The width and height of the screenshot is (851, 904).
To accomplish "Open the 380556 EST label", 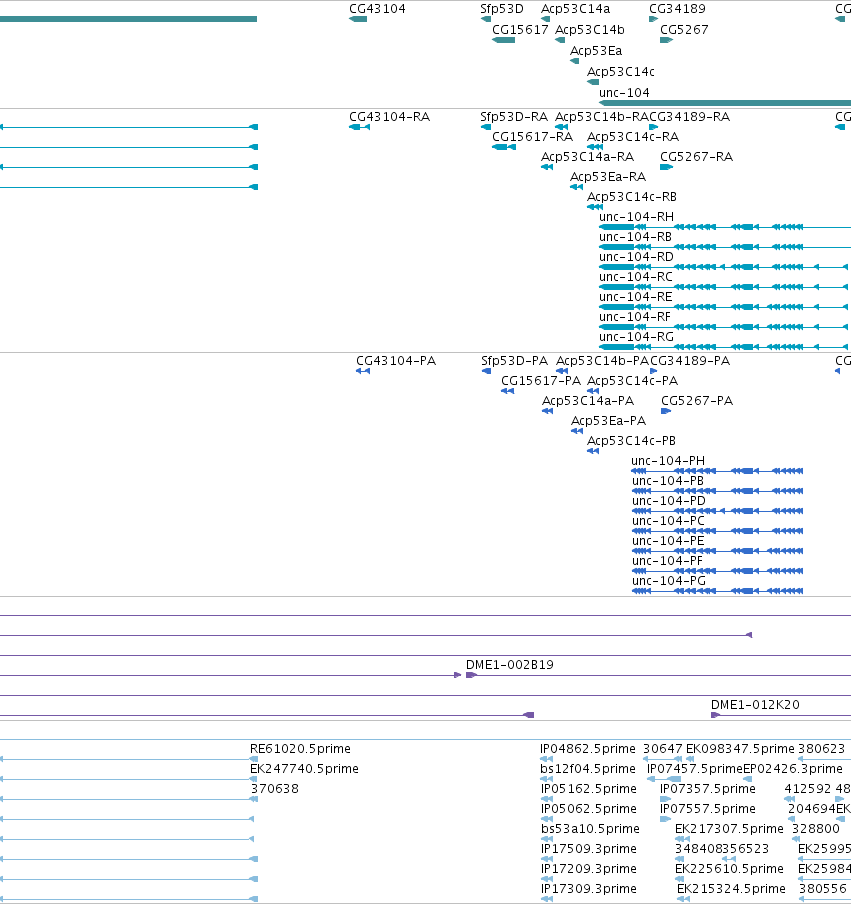I will (822, 888).
